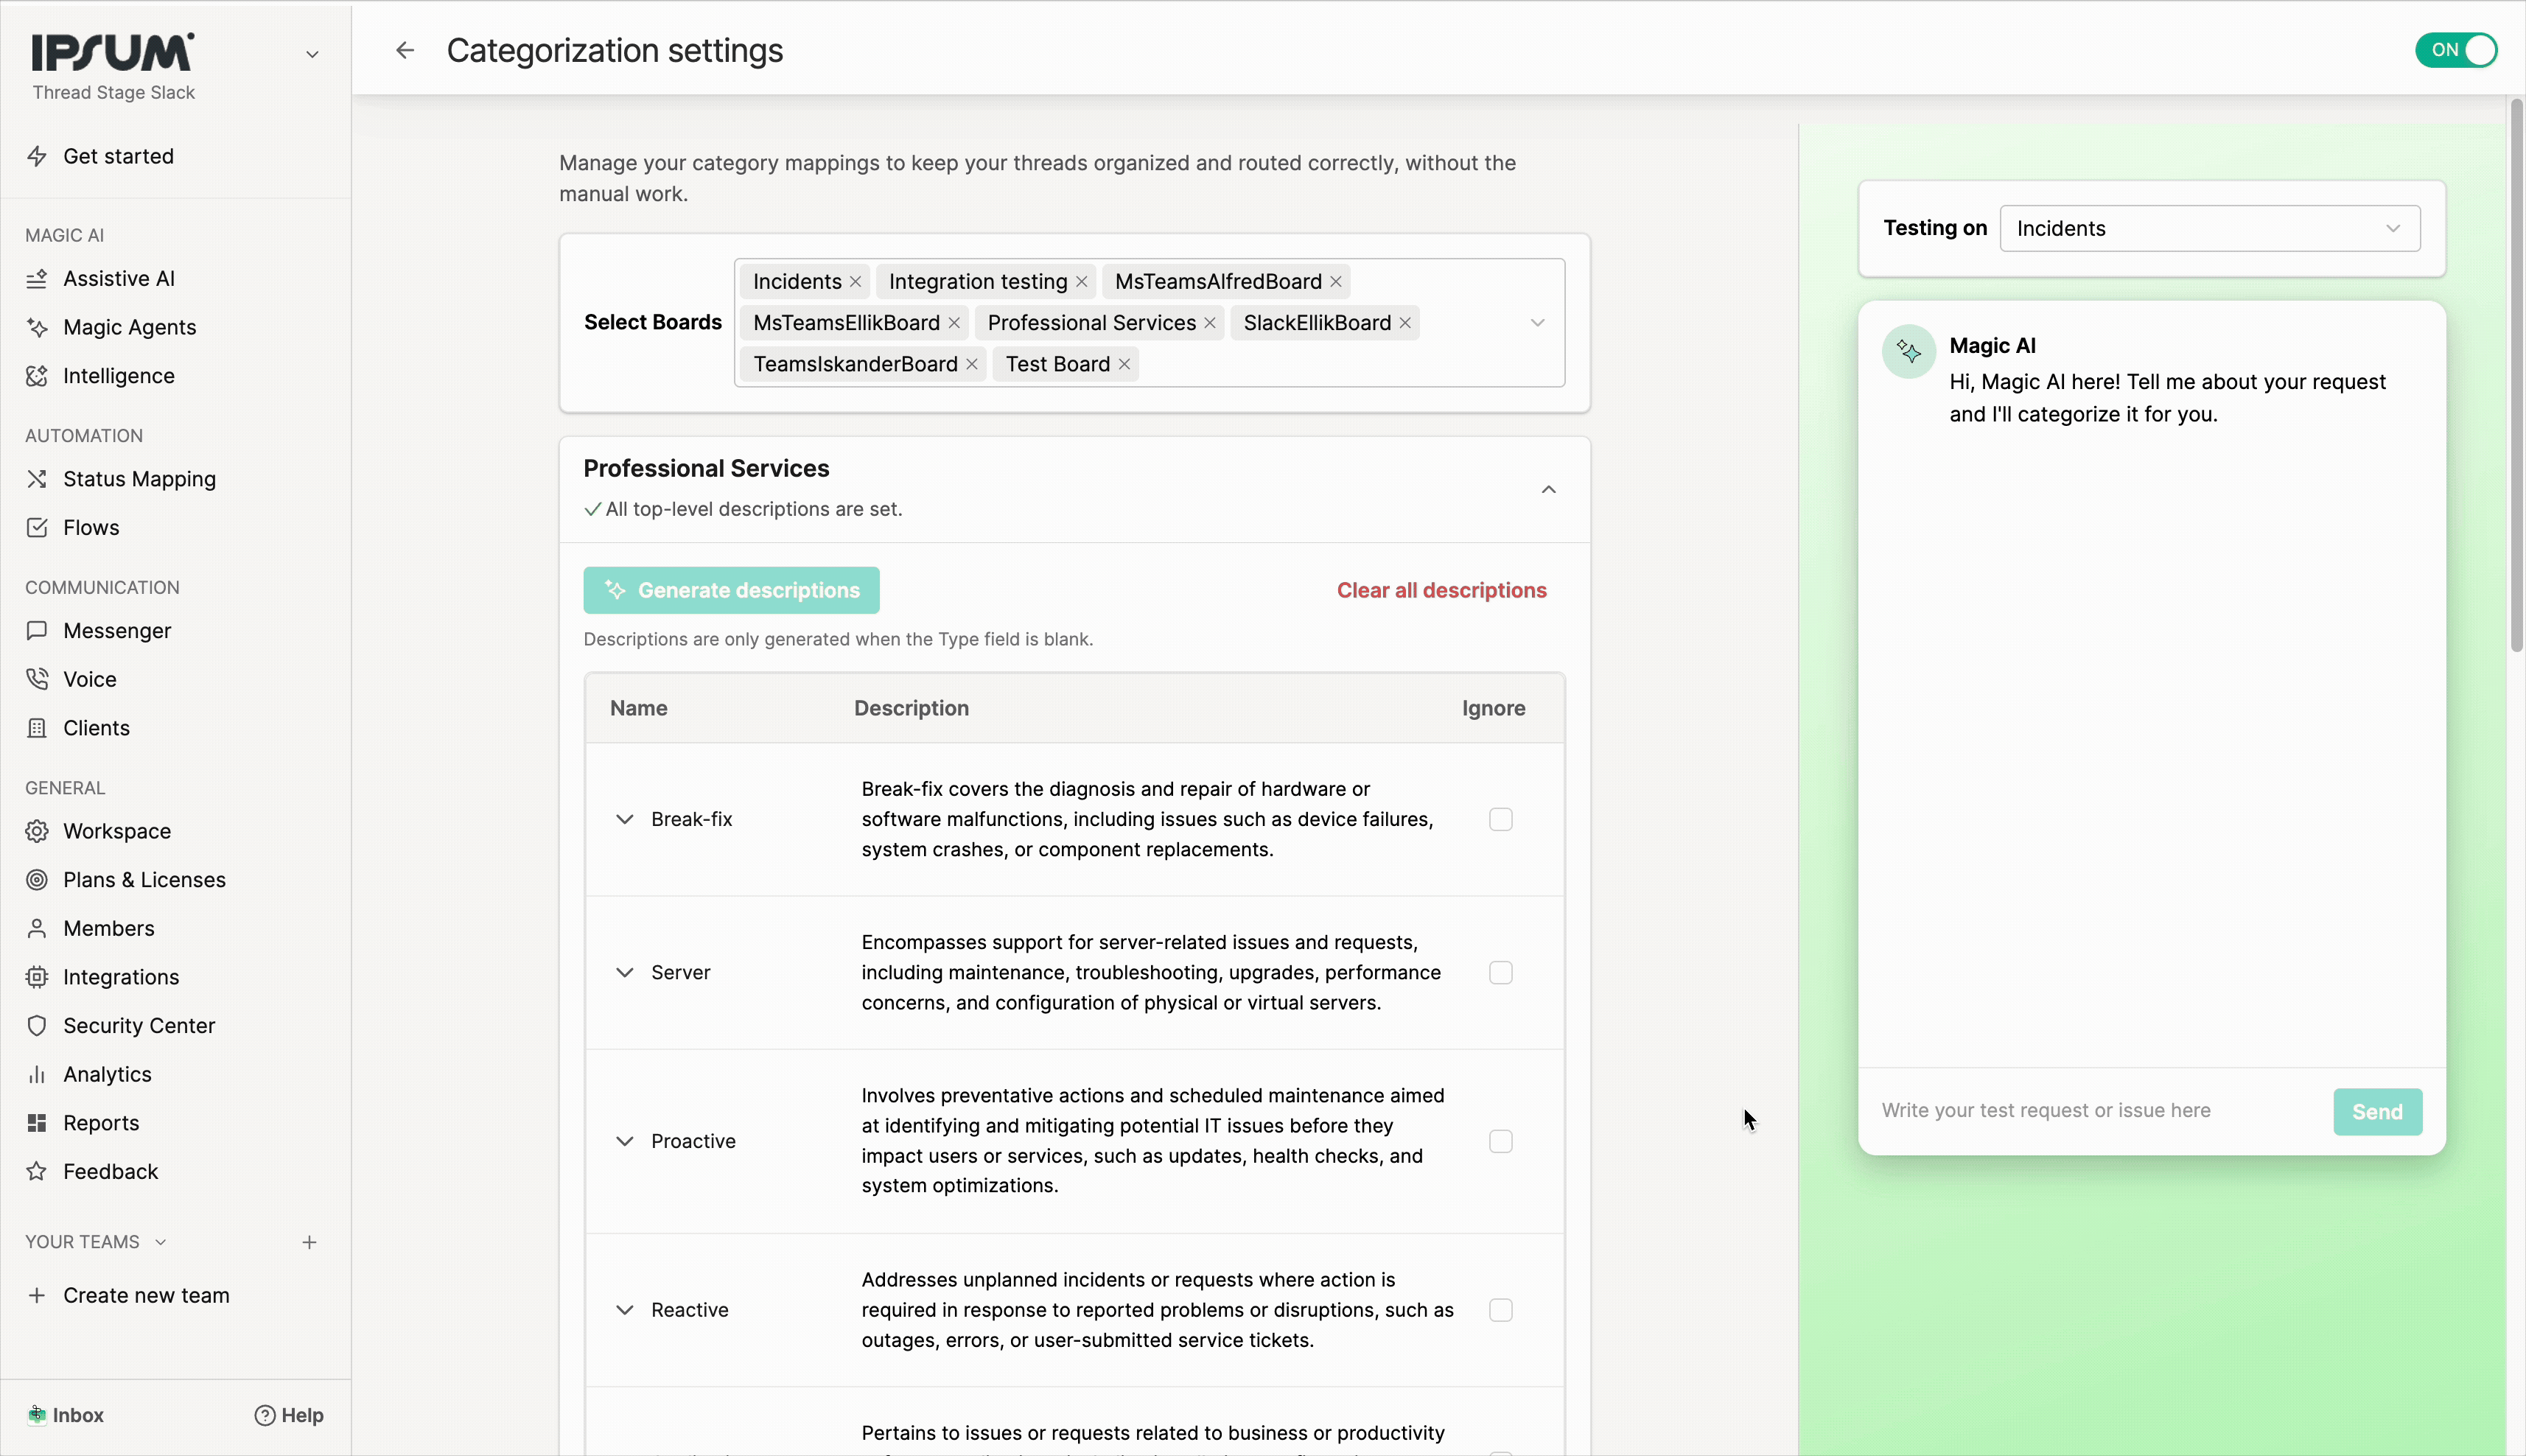2526x1456 pixels.
Task: Open Status Mapping settings
Action: [x=140, y=479]
